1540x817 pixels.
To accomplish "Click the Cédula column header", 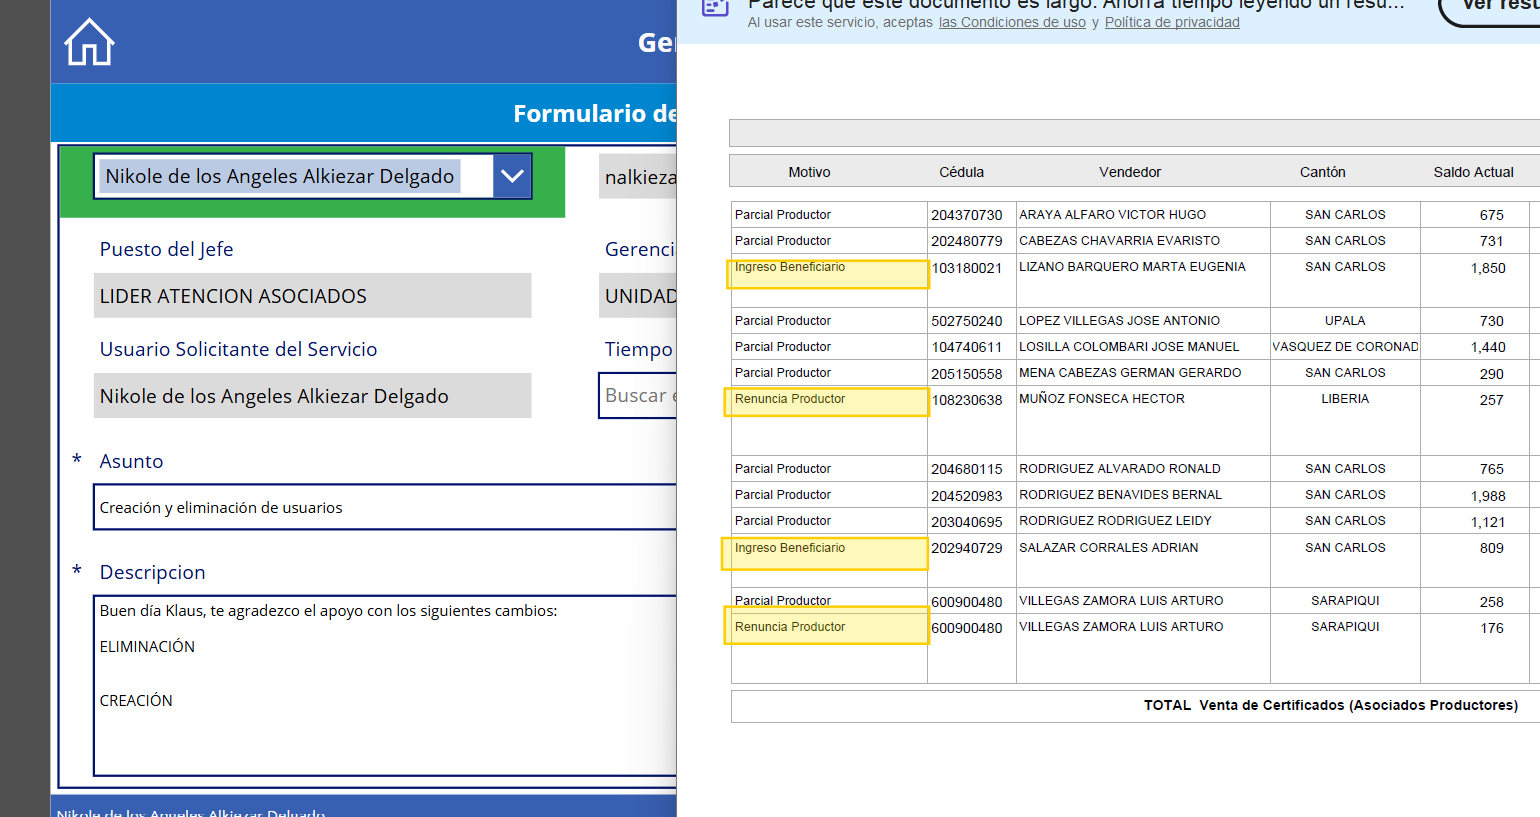I will click(x=961, y=172).
